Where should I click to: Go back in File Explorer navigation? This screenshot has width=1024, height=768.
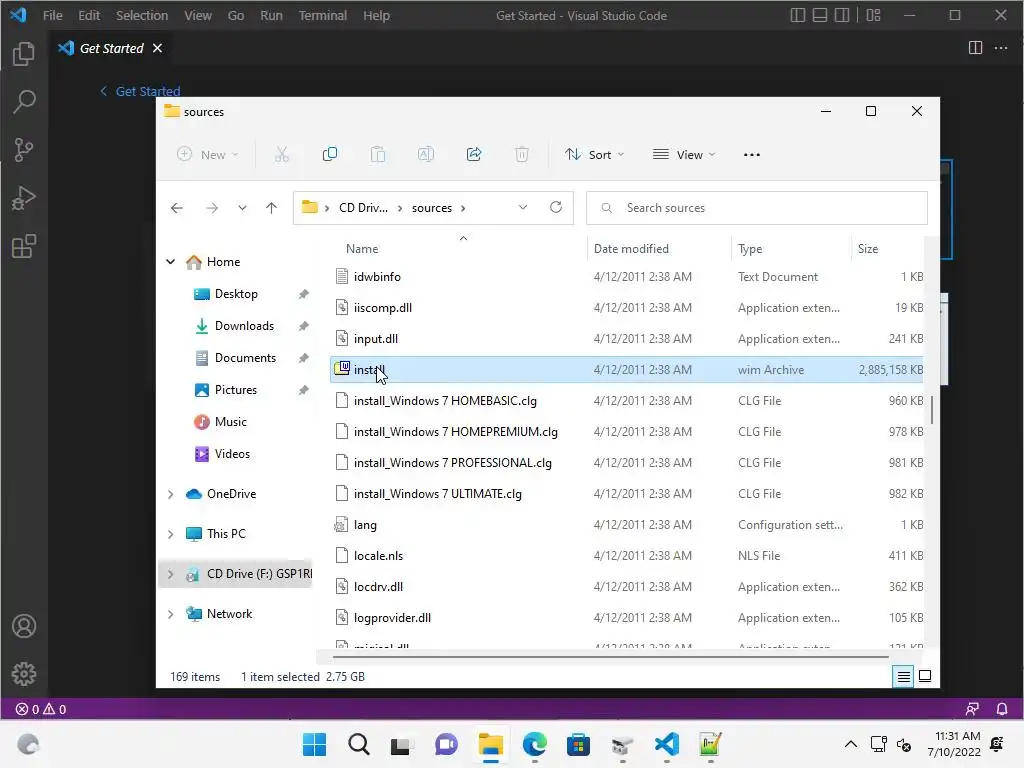click(177, 208)
